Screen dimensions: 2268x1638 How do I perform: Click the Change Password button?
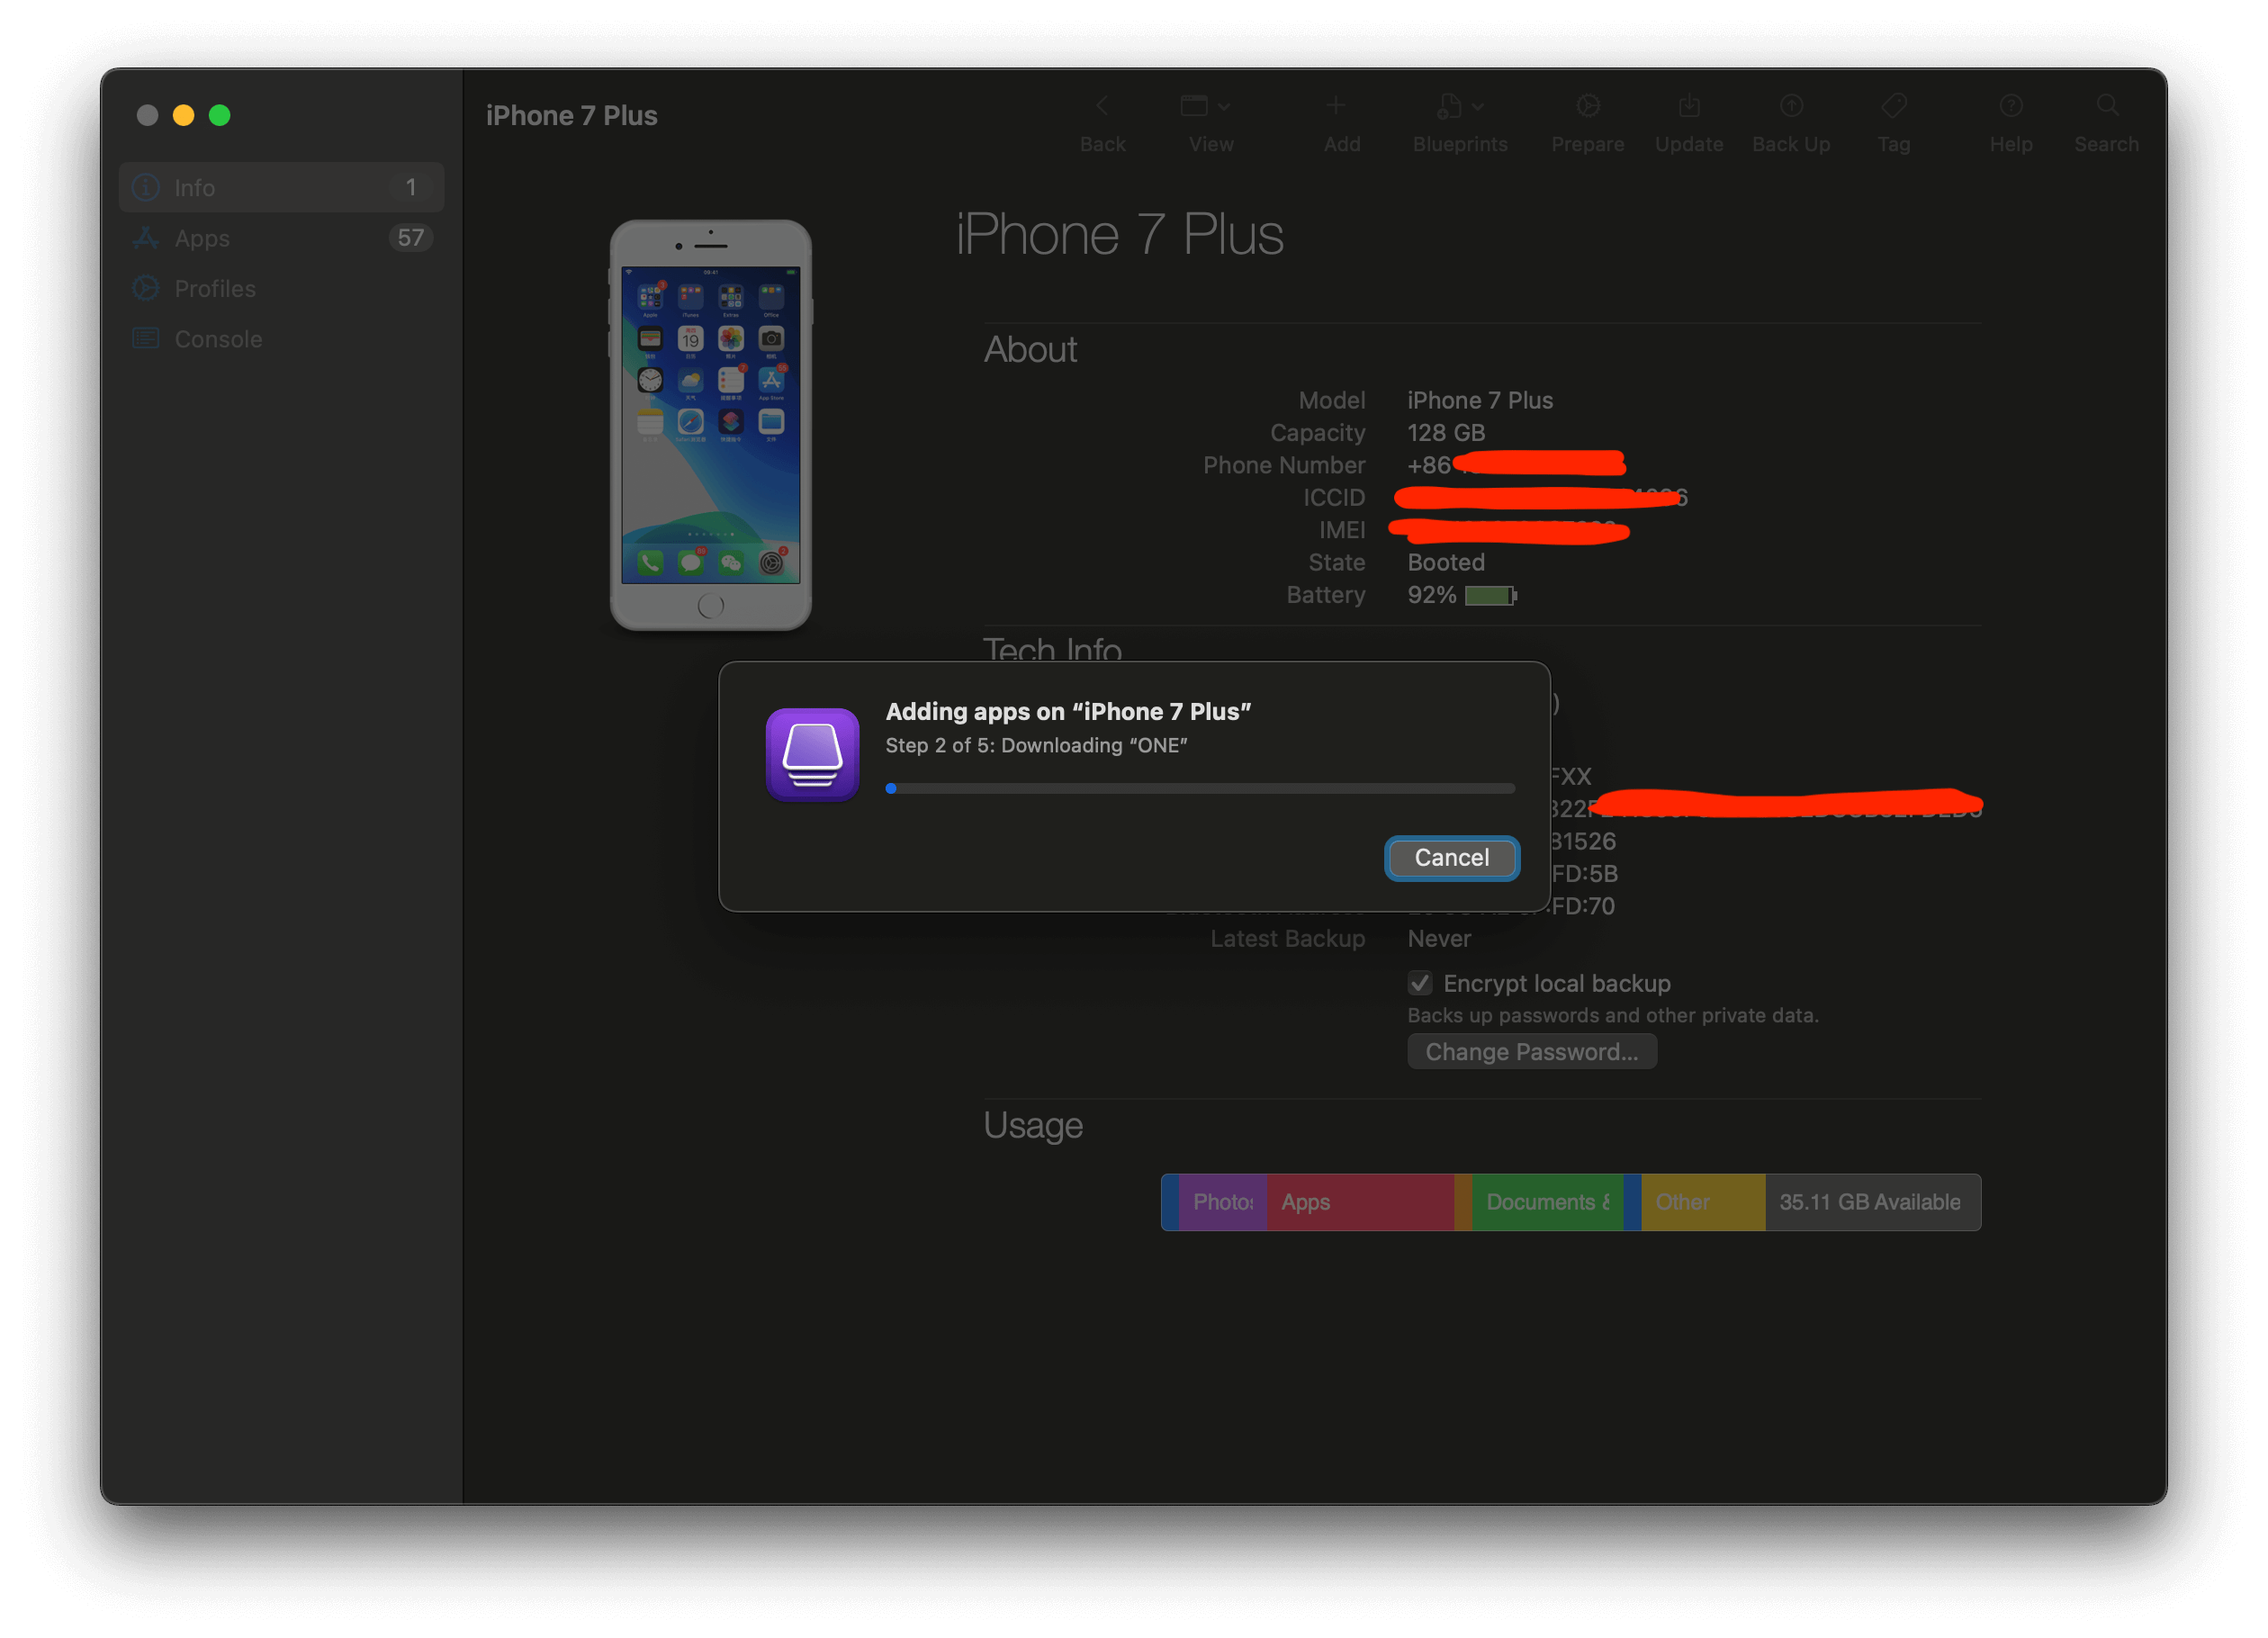point(1531,1051)
